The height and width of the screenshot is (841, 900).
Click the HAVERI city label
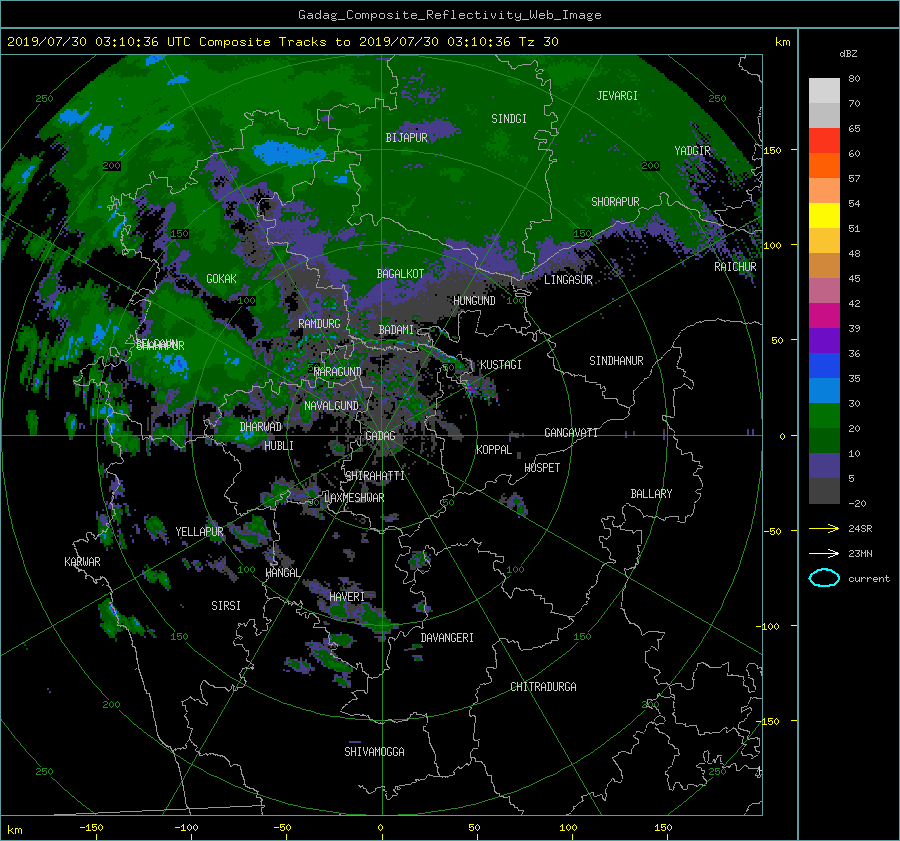[347, 597]
